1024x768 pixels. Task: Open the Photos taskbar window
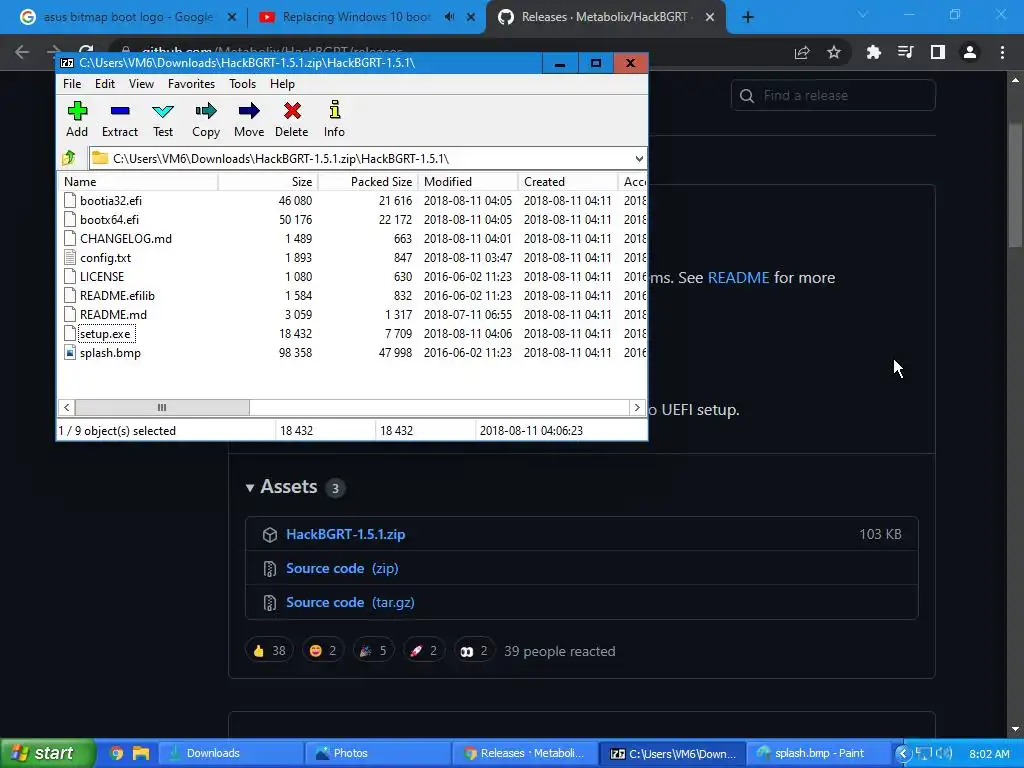(x=377, y=753)
